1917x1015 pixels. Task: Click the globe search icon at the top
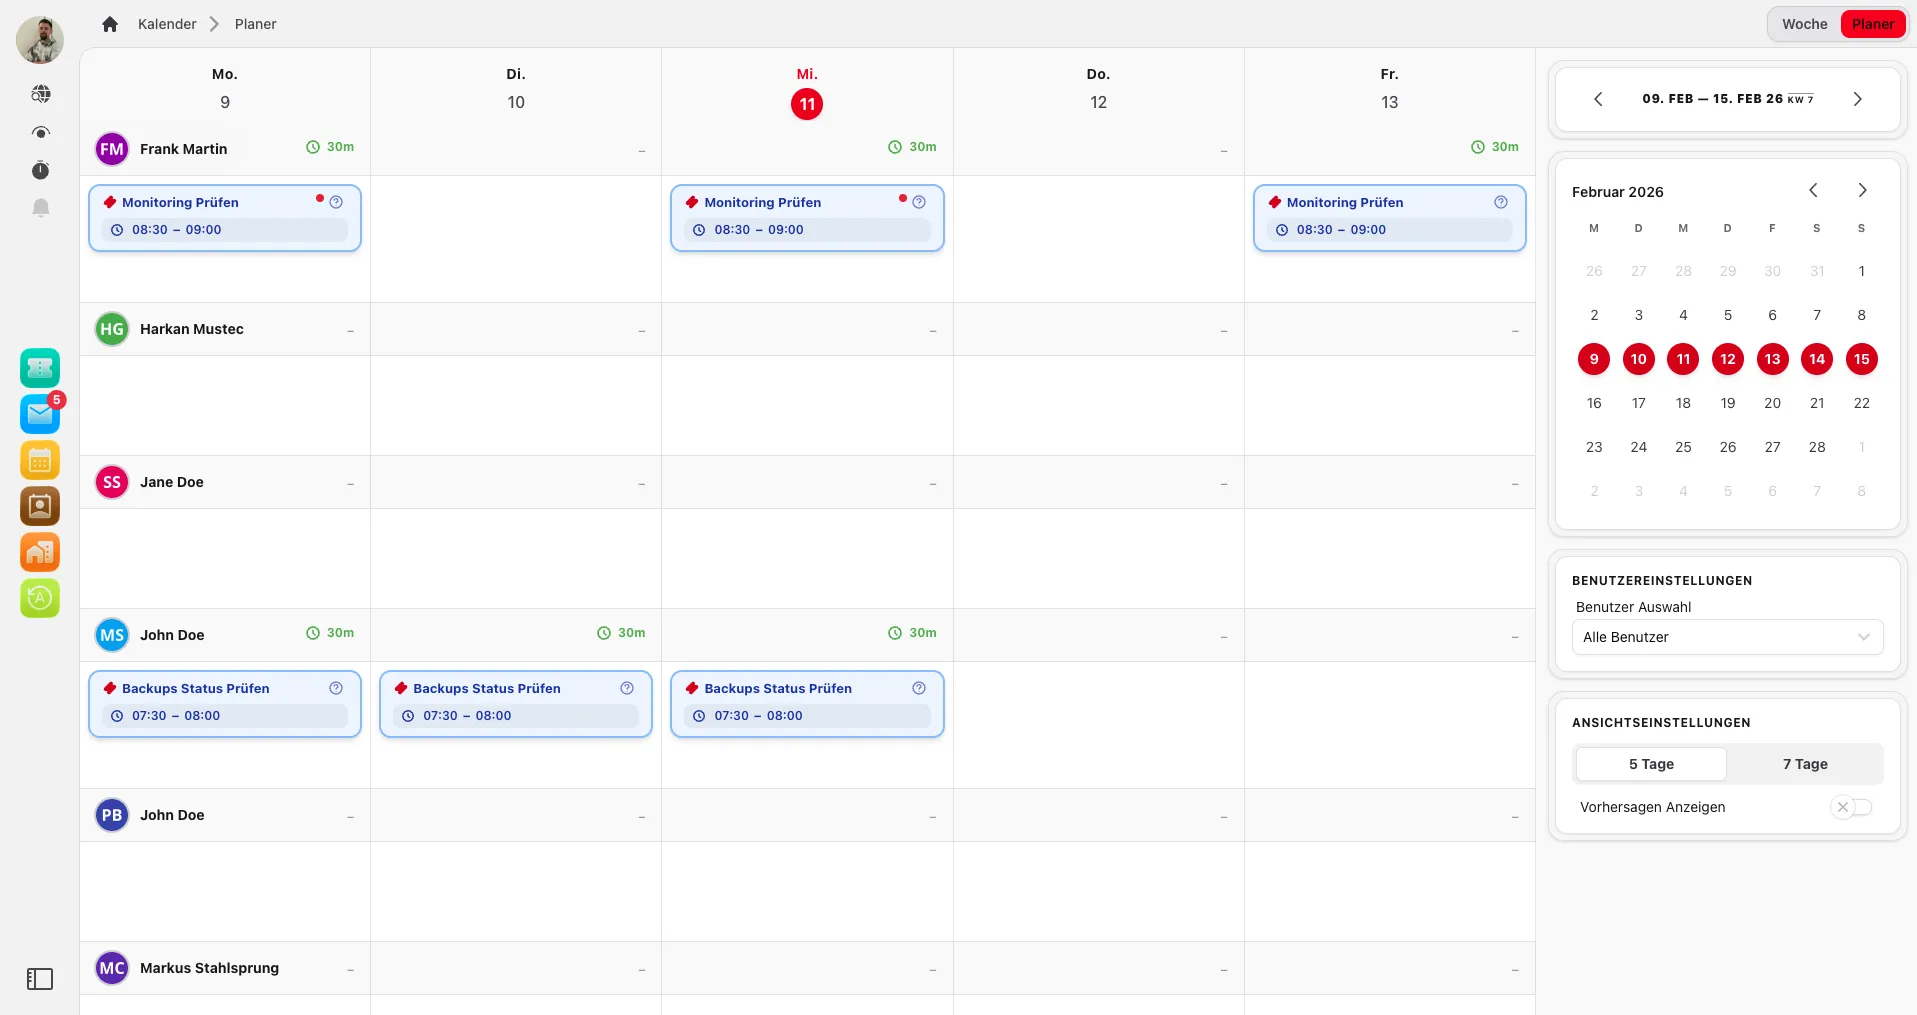click(40, 92)
